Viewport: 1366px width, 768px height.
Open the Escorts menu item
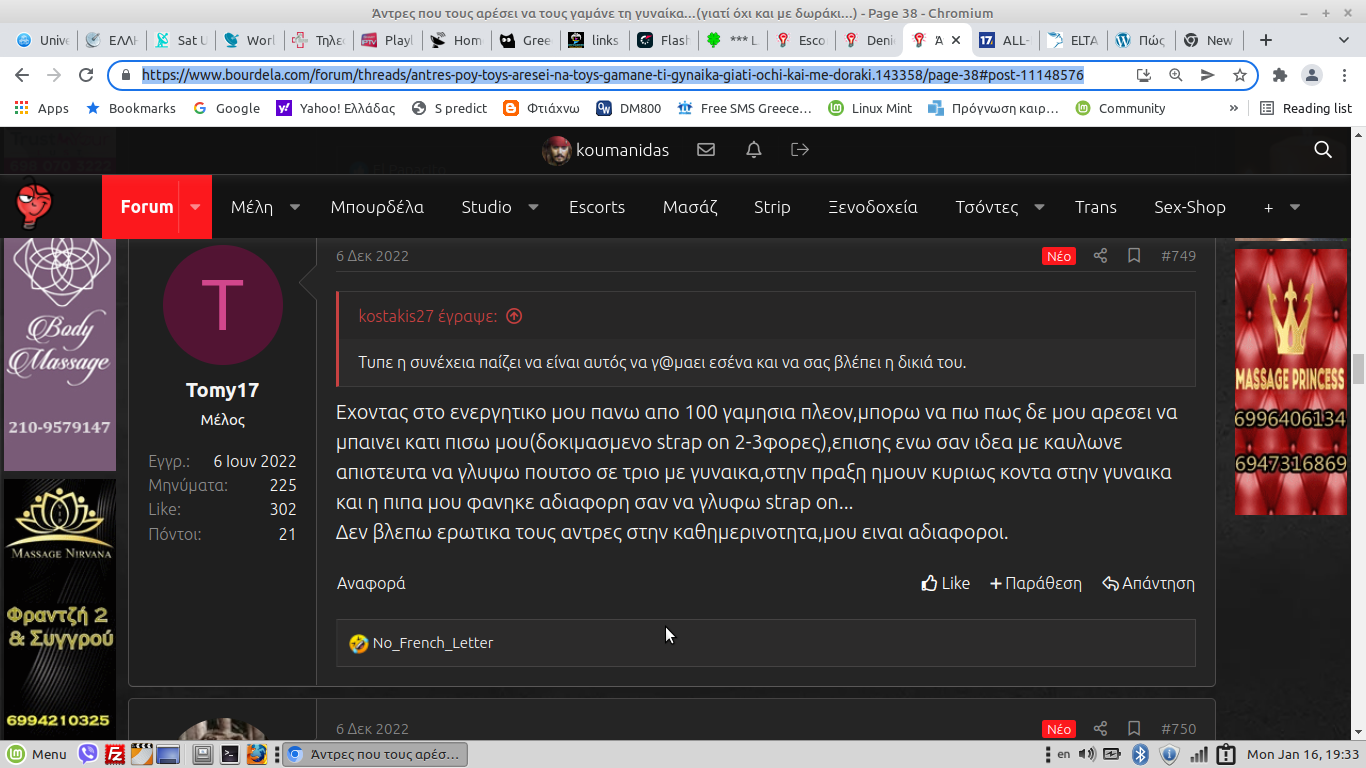click(x=597, y=207)
